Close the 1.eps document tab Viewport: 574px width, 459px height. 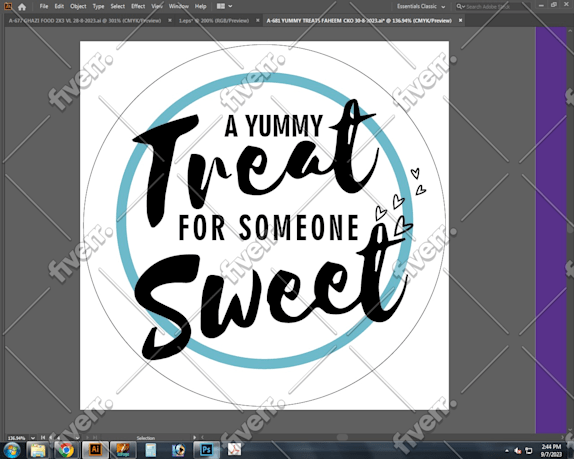tap(258, 20)
